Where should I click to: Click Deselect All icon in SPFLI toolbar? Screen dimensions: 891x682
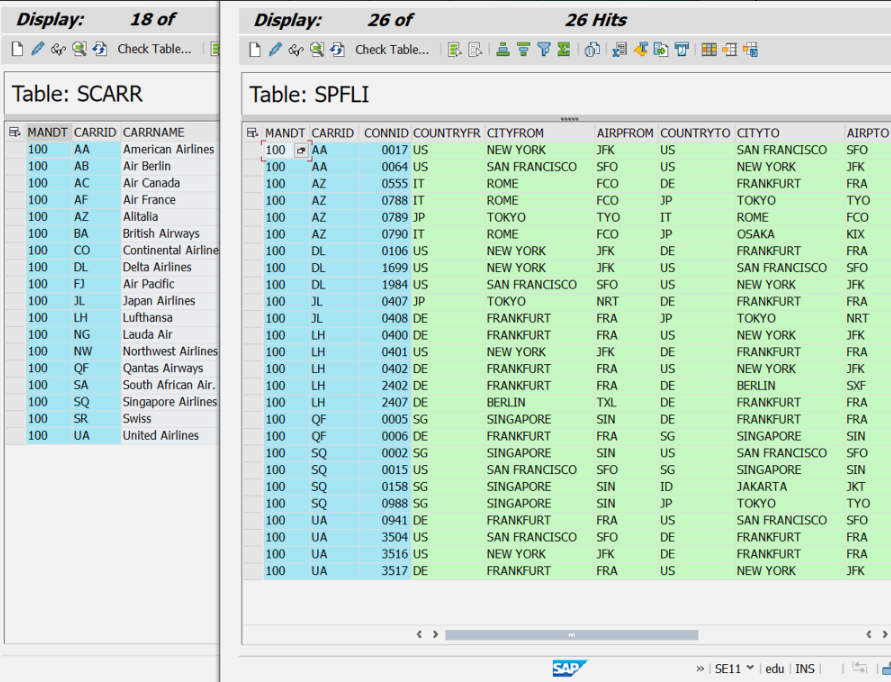(x=475, y=50)
